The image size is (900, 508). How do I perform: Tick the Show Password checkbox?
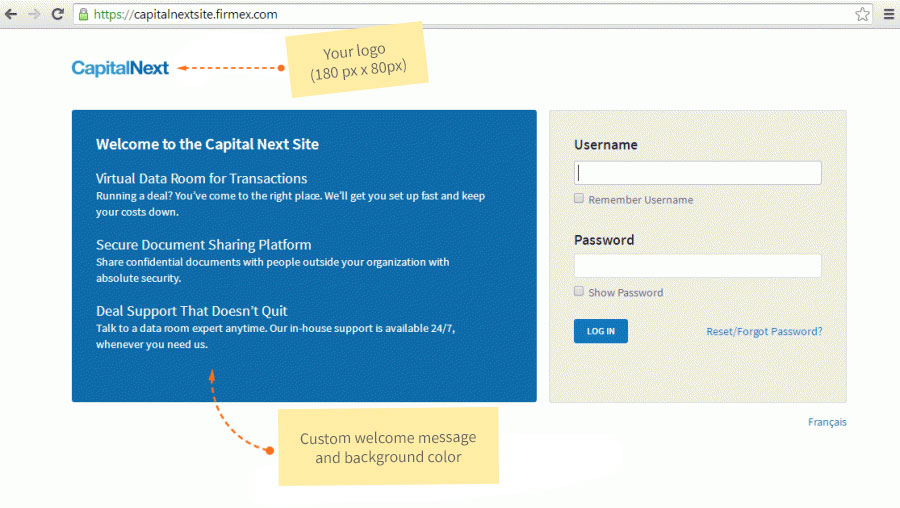coord(579,292)
